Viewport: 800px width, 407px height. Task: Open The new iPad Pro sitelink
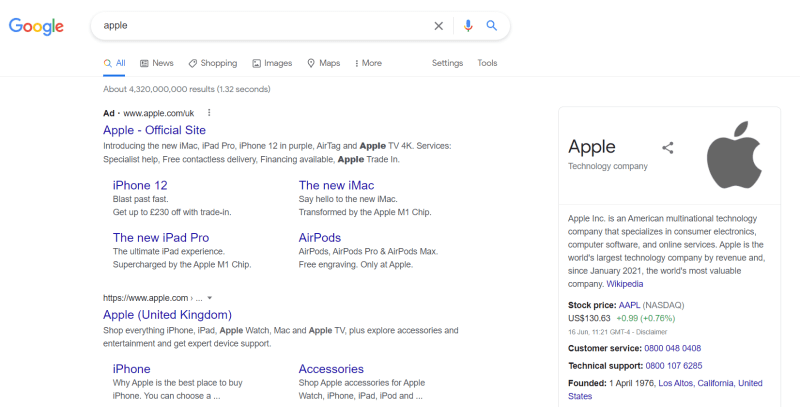pos(161,238)
